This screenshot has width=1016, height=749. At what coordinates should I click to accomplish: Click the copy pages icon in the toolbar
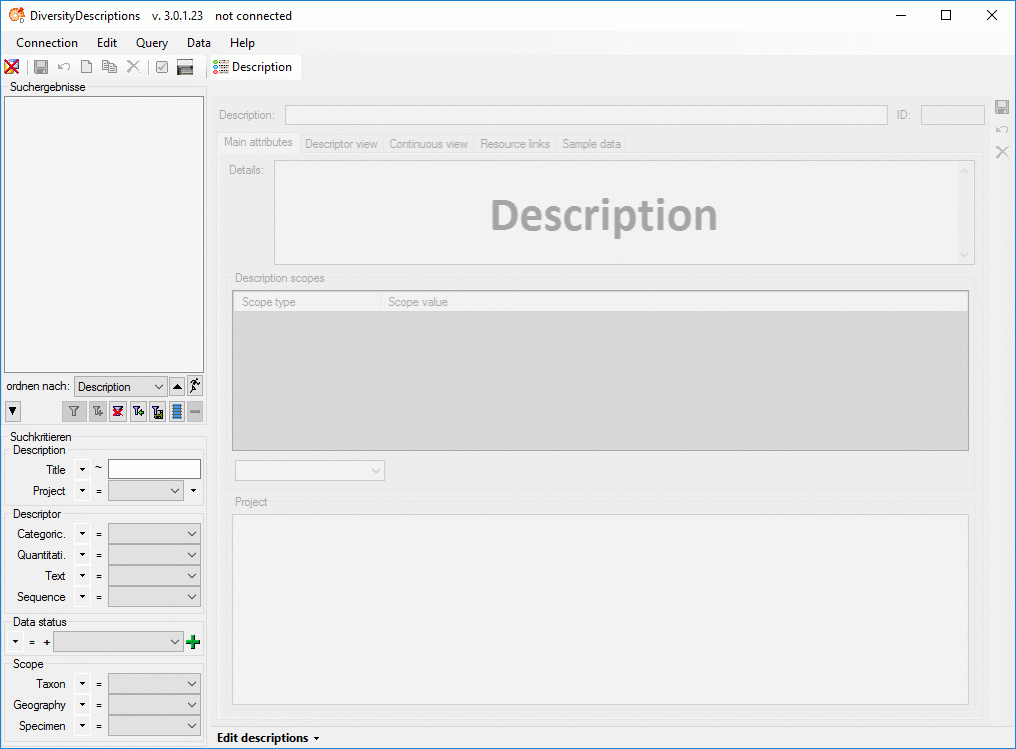coord(110,67)
